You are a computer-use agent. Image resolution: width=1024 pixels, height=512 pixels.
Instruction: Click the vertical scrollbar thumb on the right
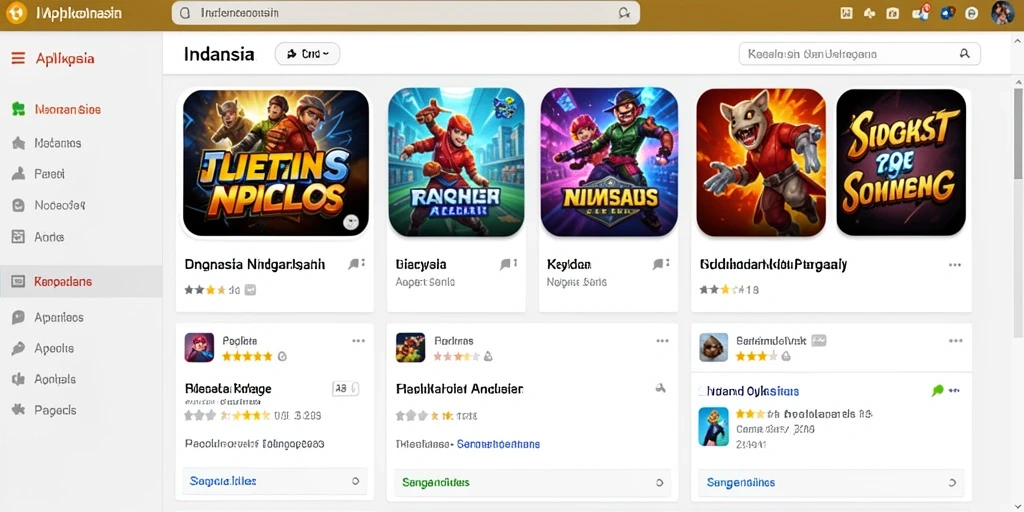pos(1018,134)
